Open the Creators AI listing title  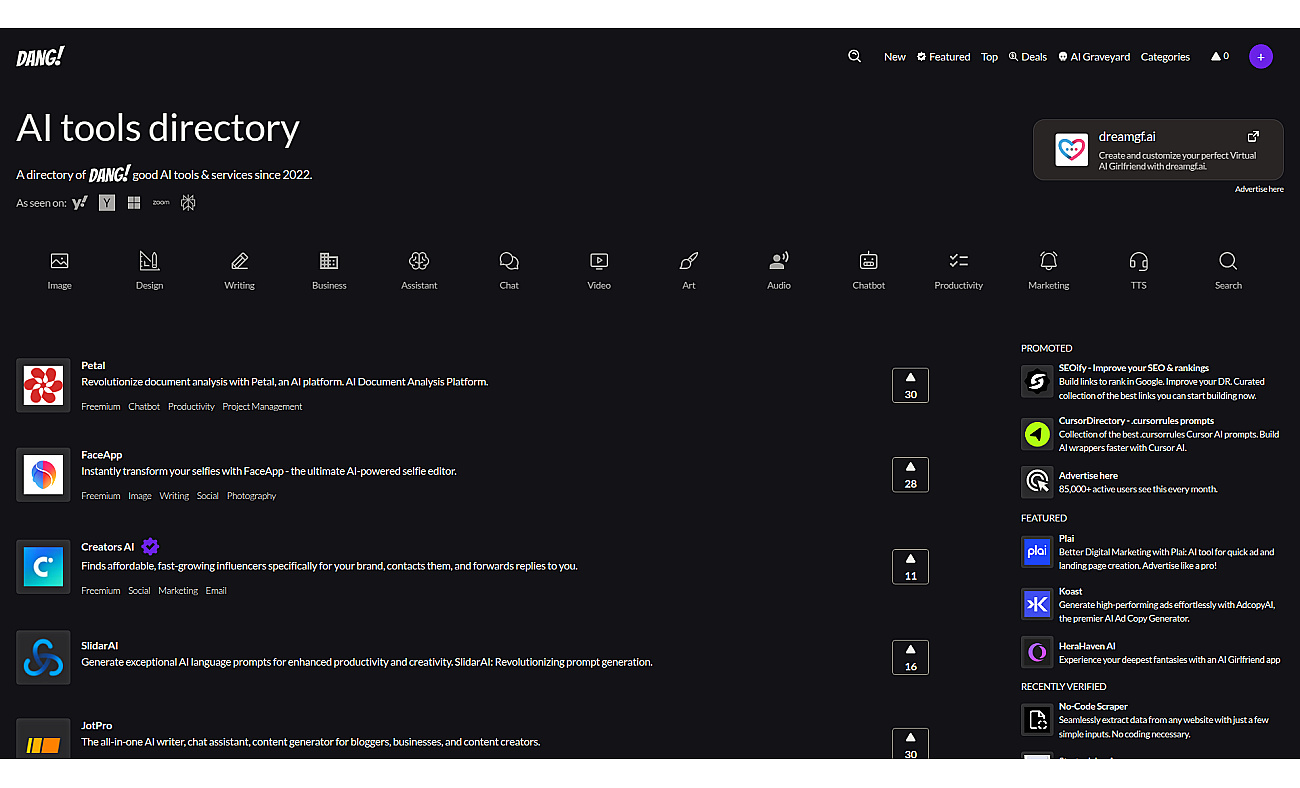107,547
